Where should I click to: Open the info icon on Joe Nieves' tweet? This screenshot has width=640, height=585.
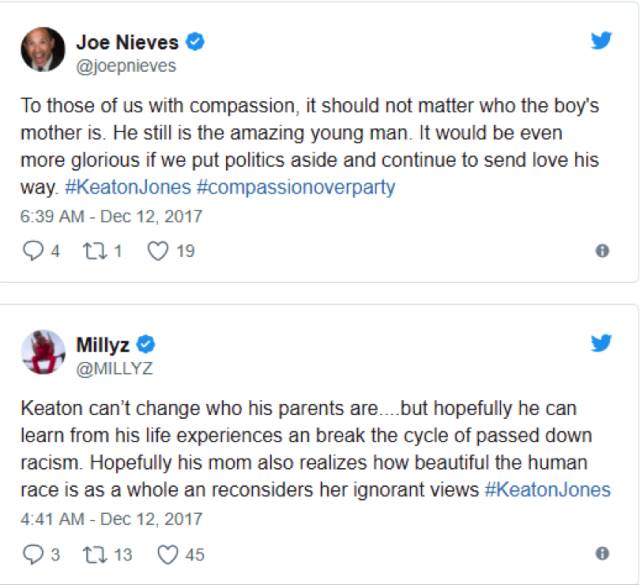(602, 250)
